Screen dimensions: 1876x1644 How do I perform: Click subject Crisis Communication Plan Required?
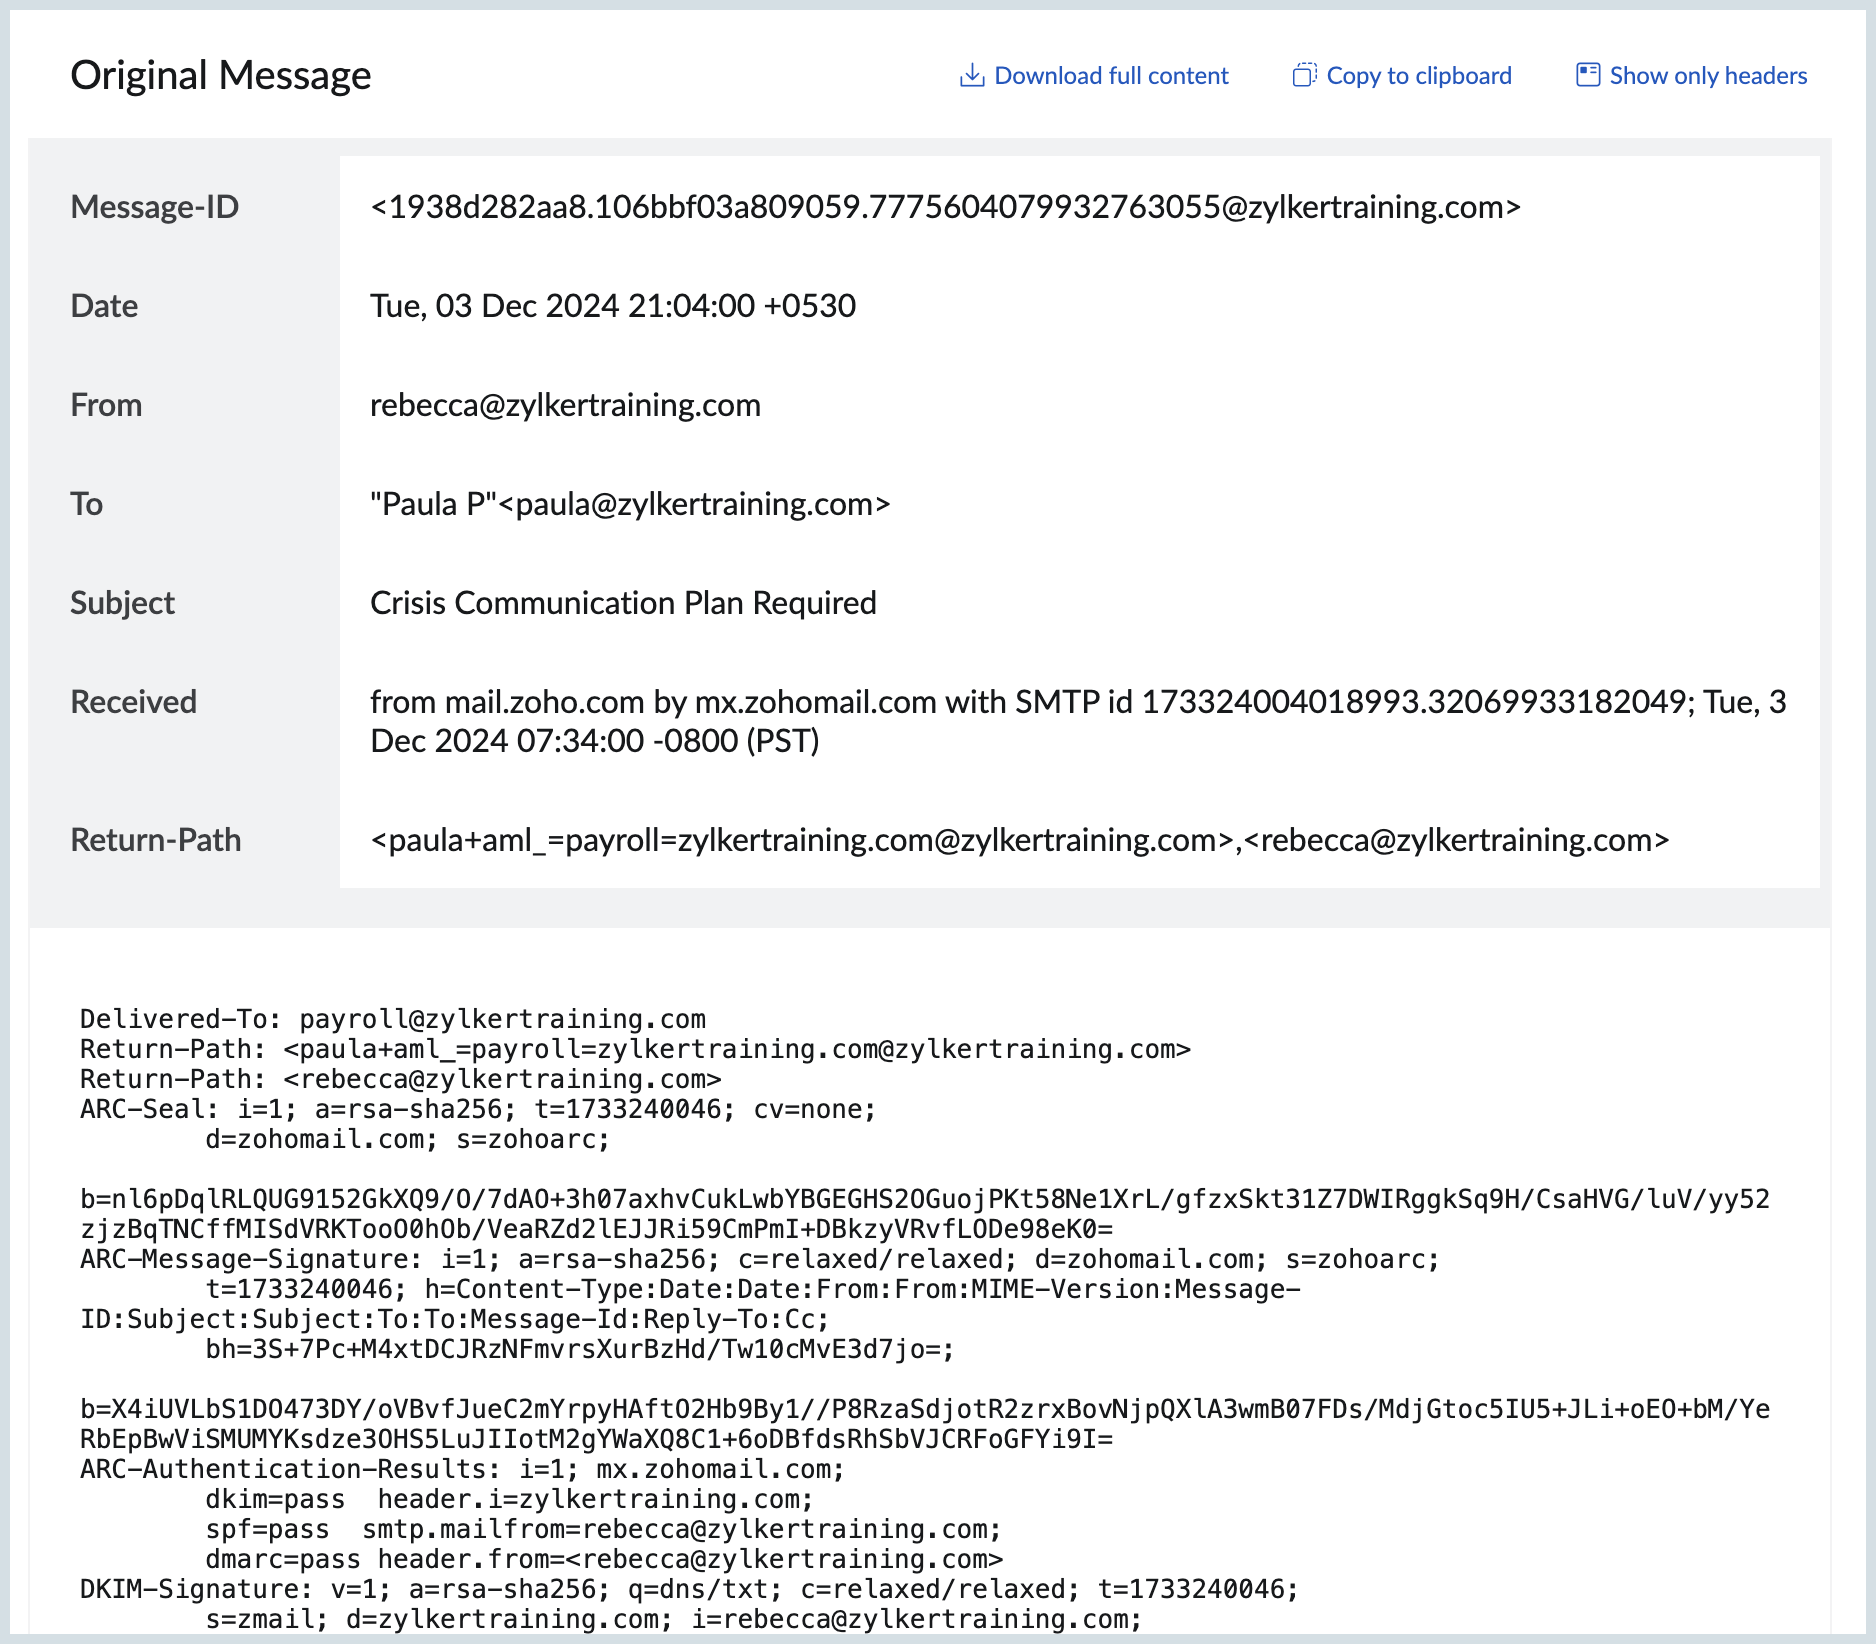tap(623, 603)
